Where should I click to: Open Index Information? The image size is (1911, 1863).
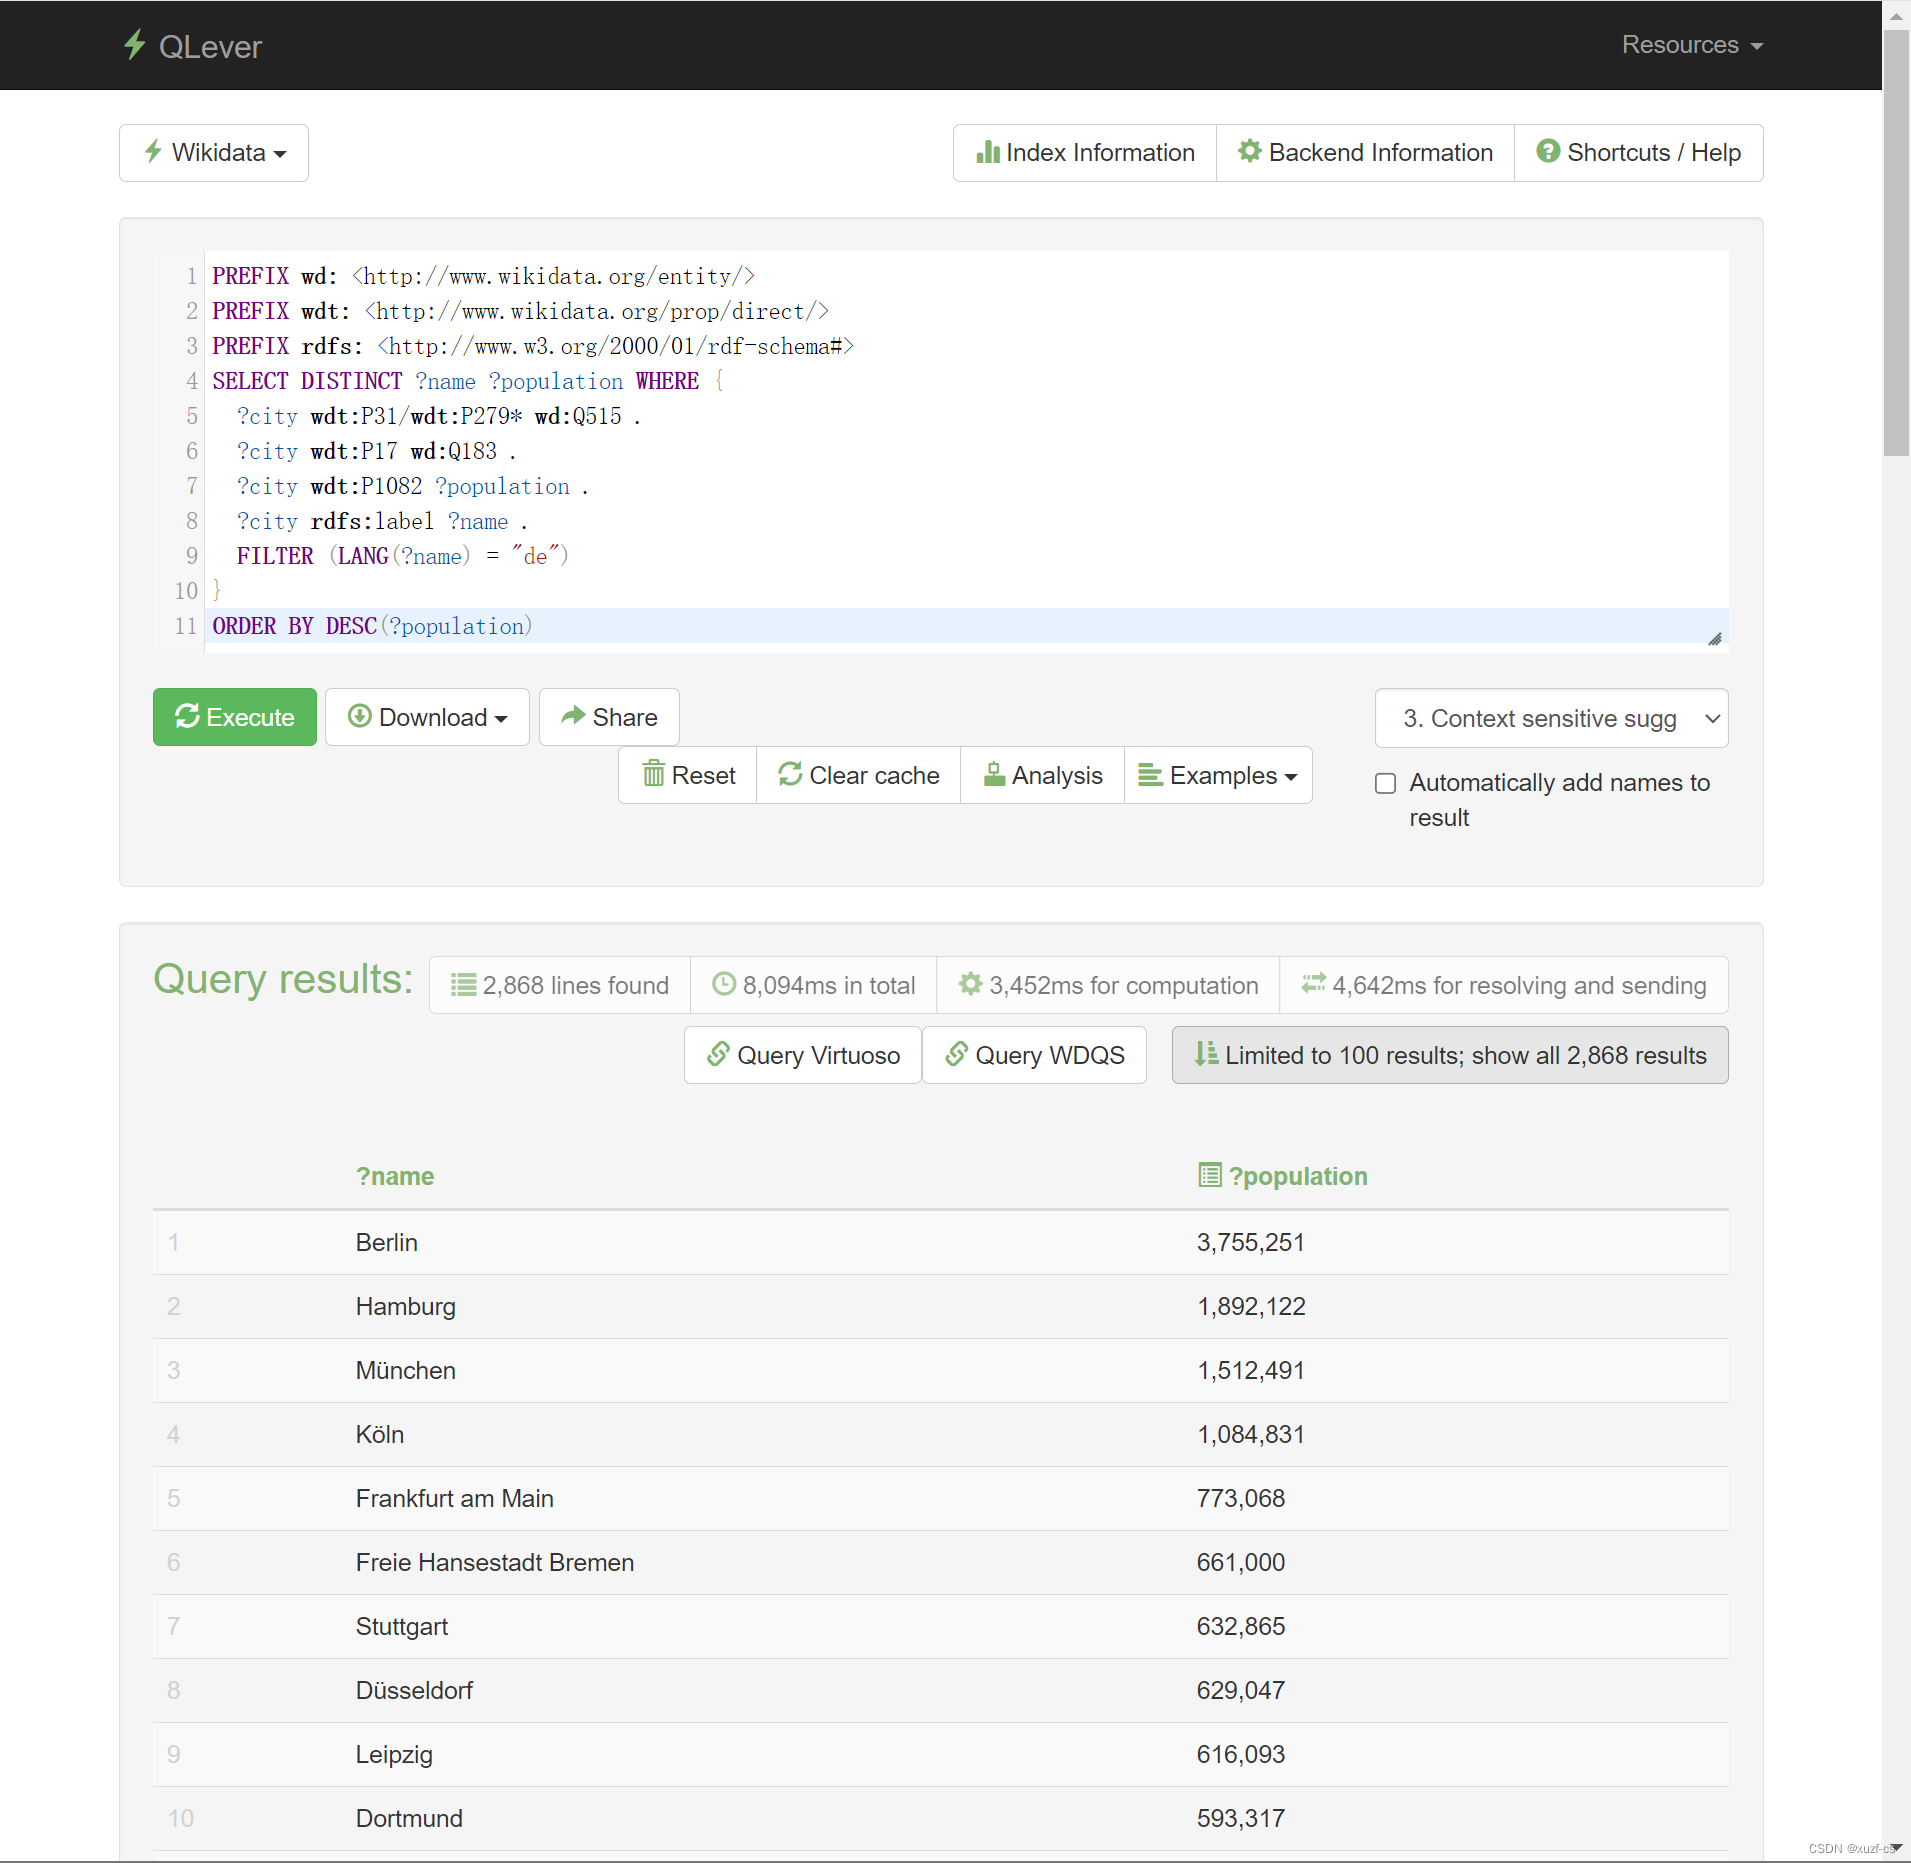coord(1085,153)
